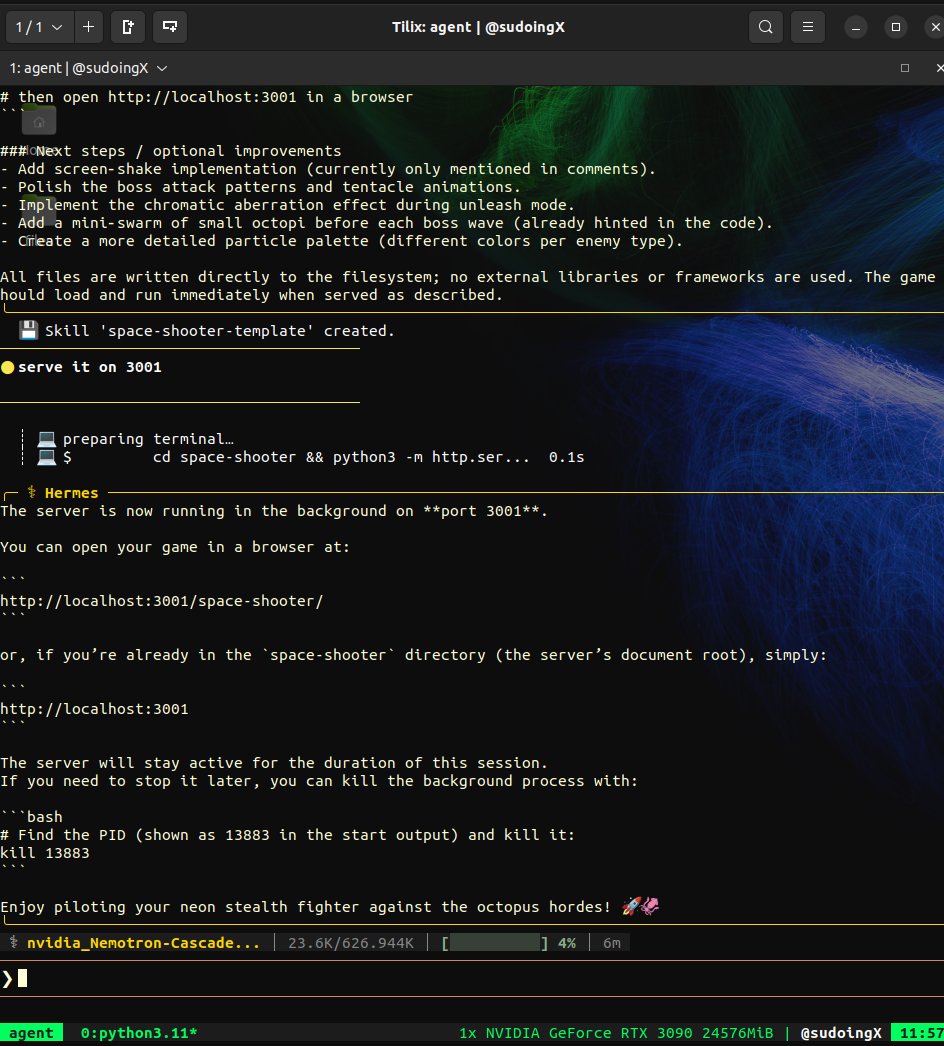Click the 'Implement the chromatic aberration effect' line
Viewport: 944px width, 1046px height.
point(288,205)
